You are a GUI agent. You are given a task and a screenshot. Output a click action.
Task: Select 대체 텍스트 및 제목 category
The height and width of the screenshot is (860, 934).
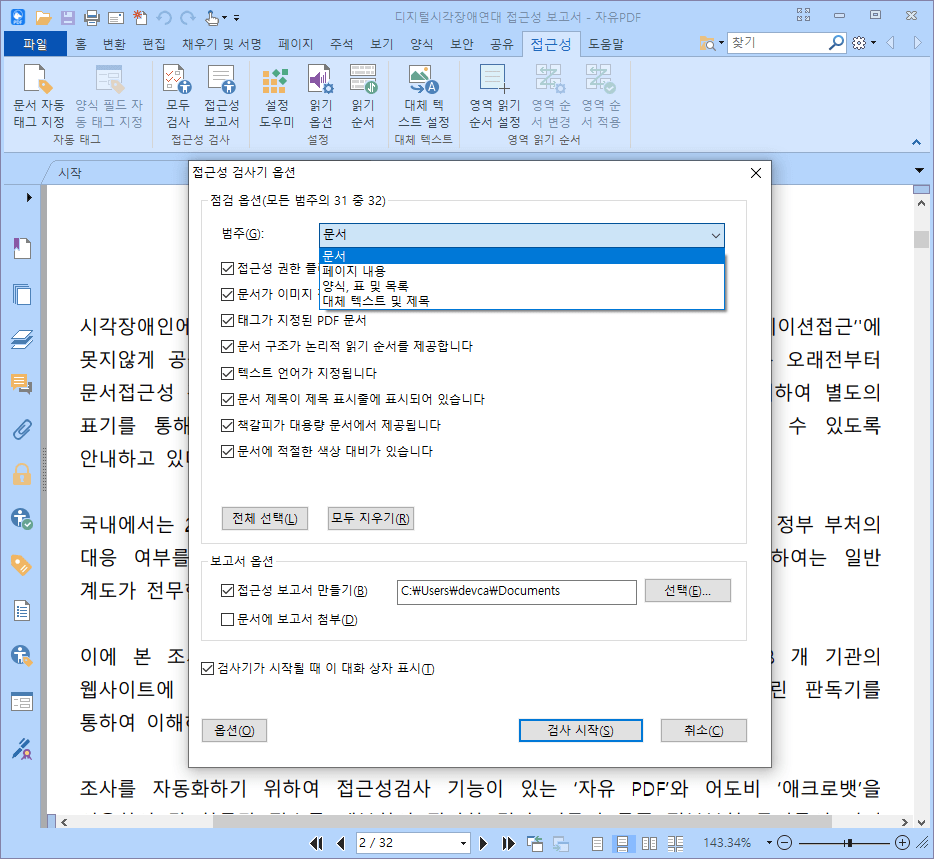[x=521, y=301]
